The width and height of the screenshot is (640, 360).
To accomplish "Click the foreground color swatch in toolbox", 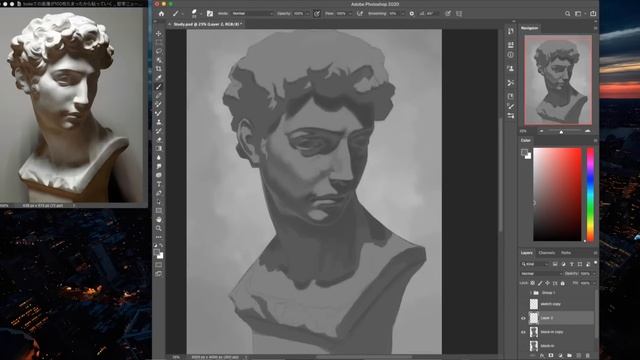I will 157,253.
